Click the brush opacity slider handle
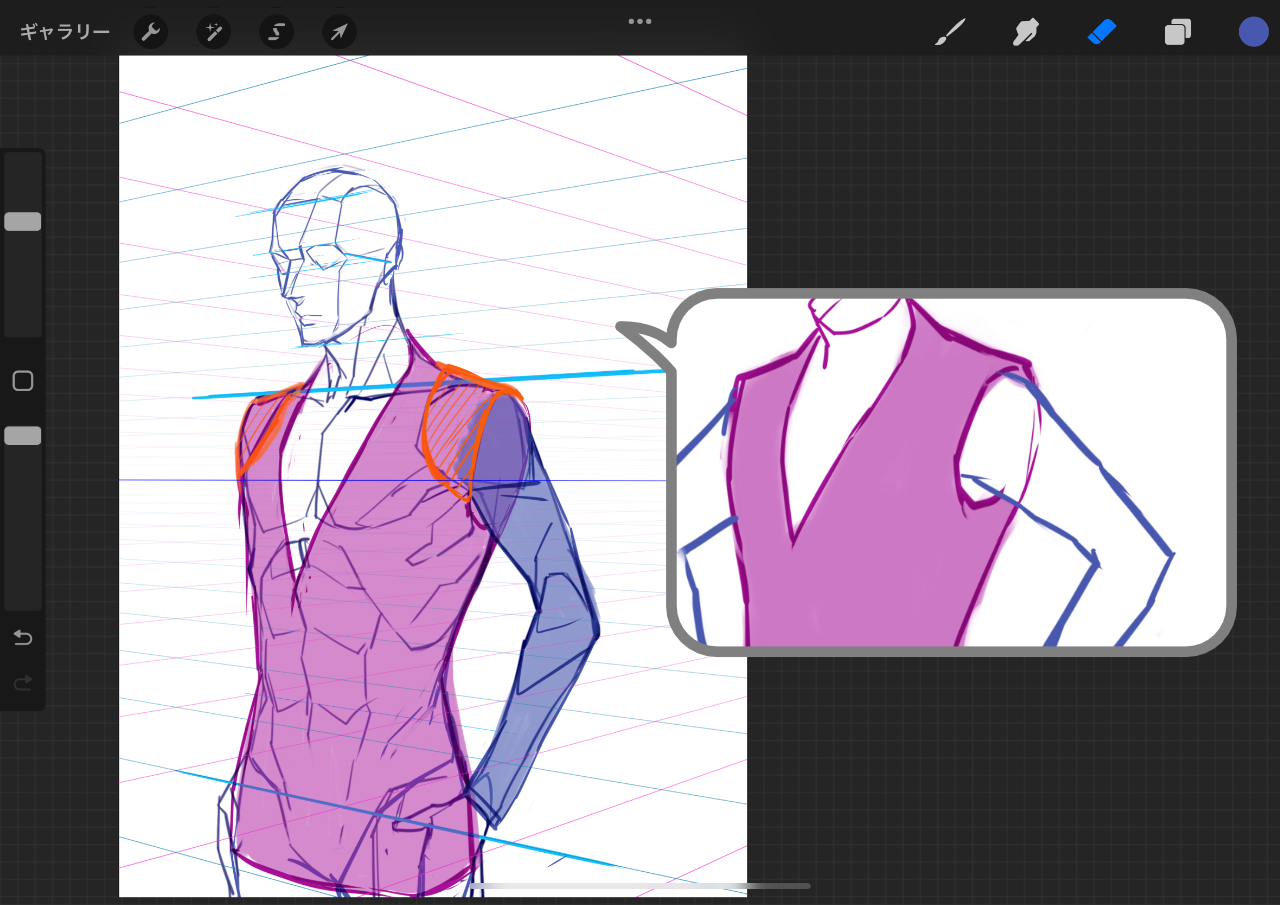The width and height of the screenshot is (1280, 905). pos(23,436)
